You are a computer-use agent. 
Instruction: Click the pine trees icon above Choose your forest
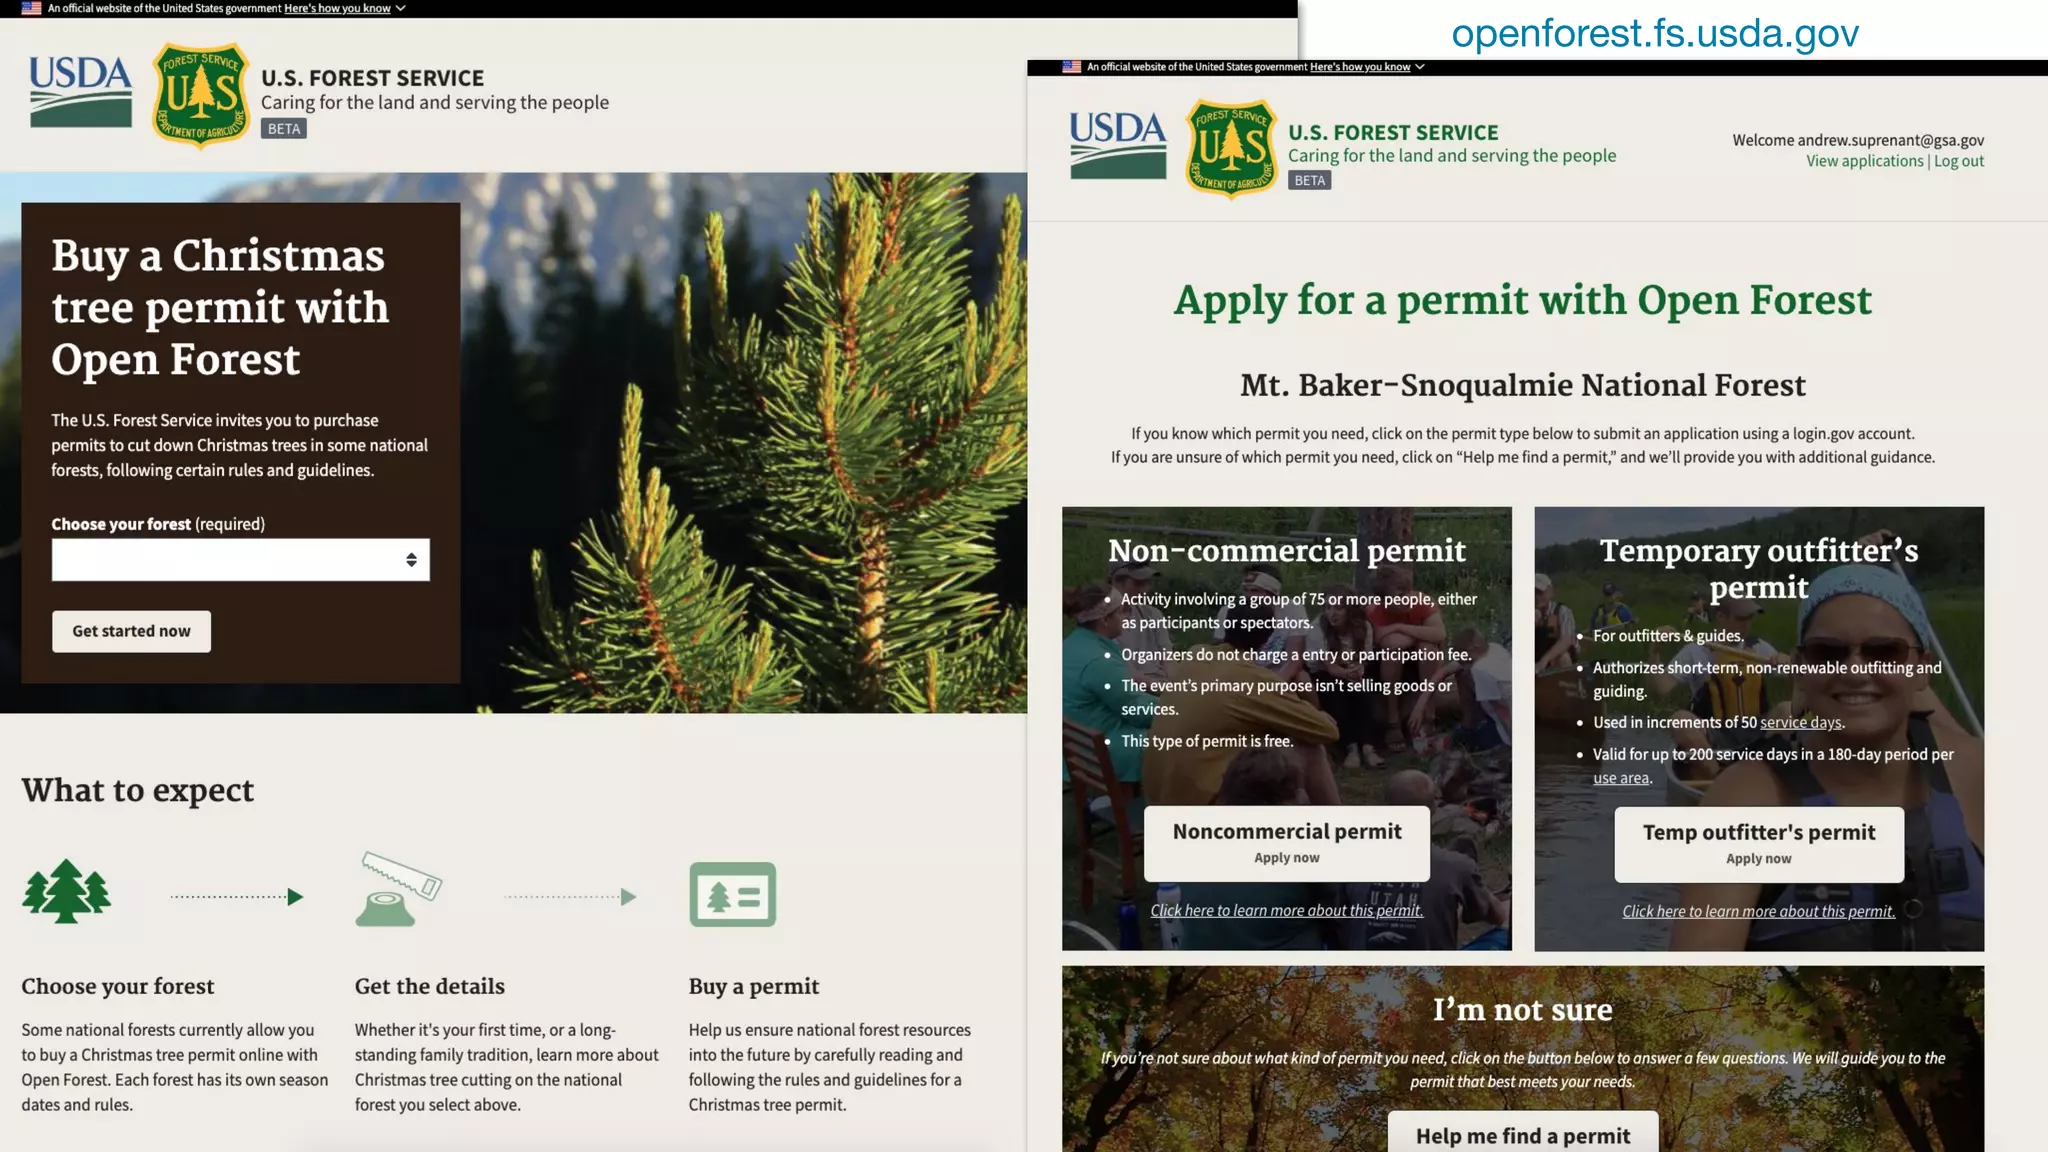coord(66,891)
